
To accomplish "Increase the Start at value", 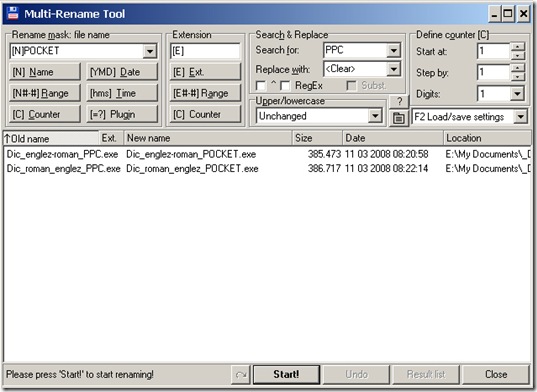I will coord(518,47).
